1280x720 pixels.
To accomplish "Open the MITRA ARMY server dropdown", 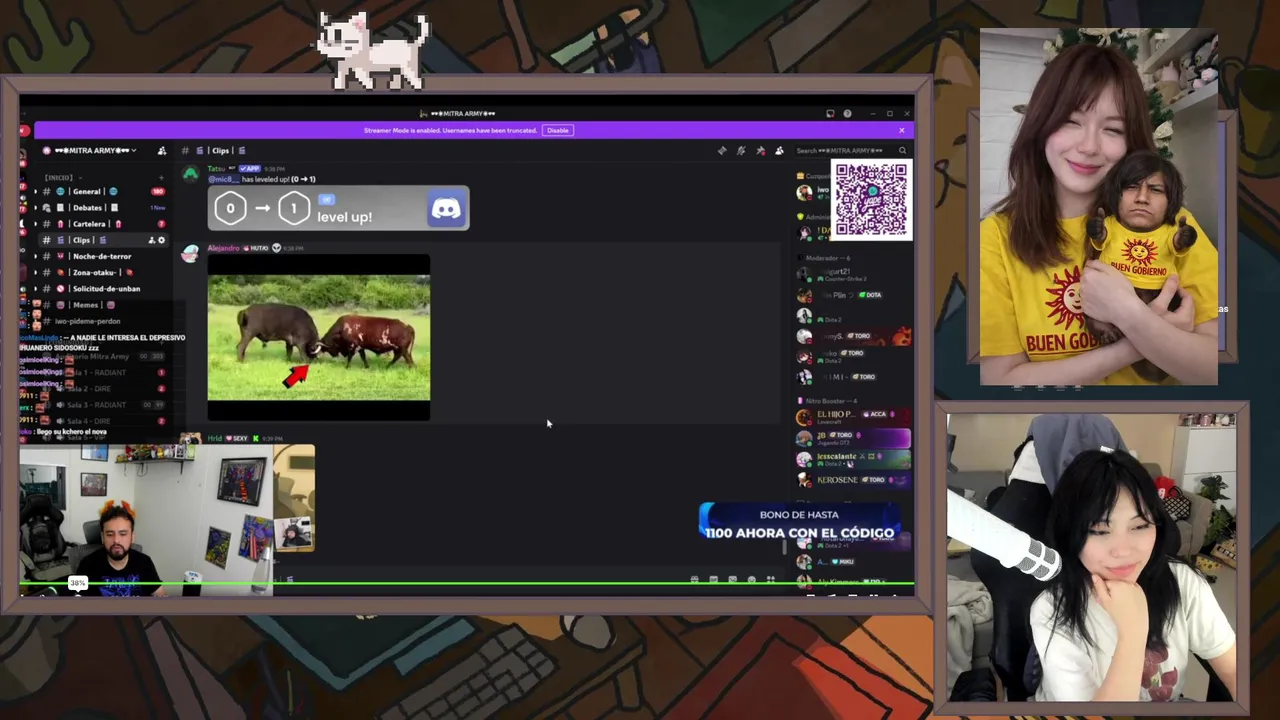I will 95,150.
